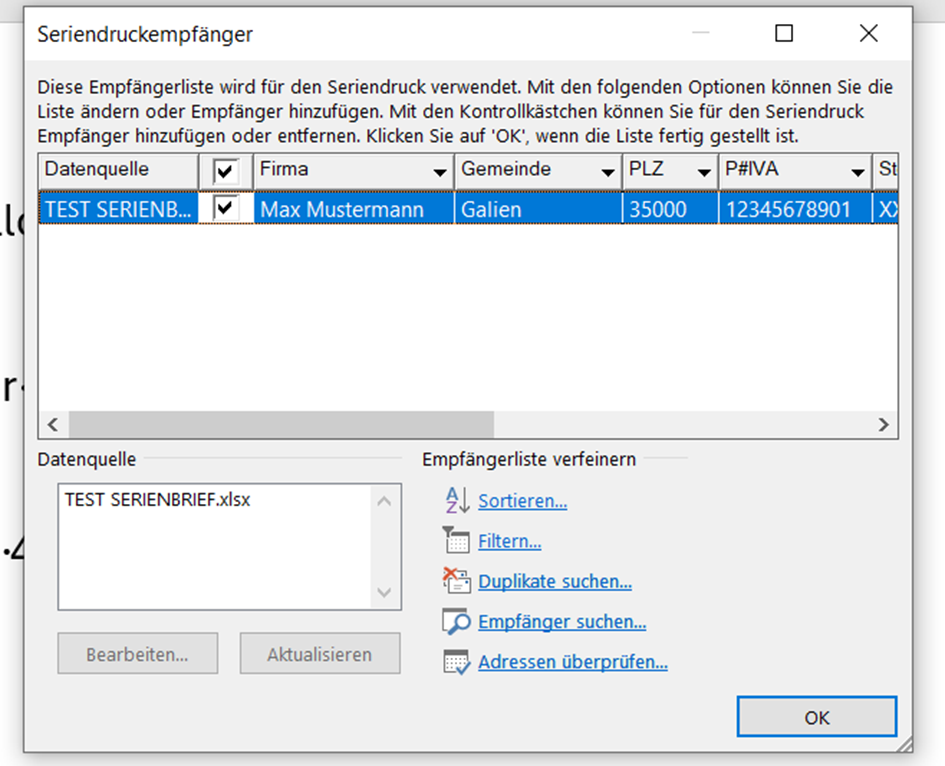This screenshot has width=945, height=766.
Task: Click the horizontal scrollbar left arrow
Action: pyautogui.click(x=53, y=425)
